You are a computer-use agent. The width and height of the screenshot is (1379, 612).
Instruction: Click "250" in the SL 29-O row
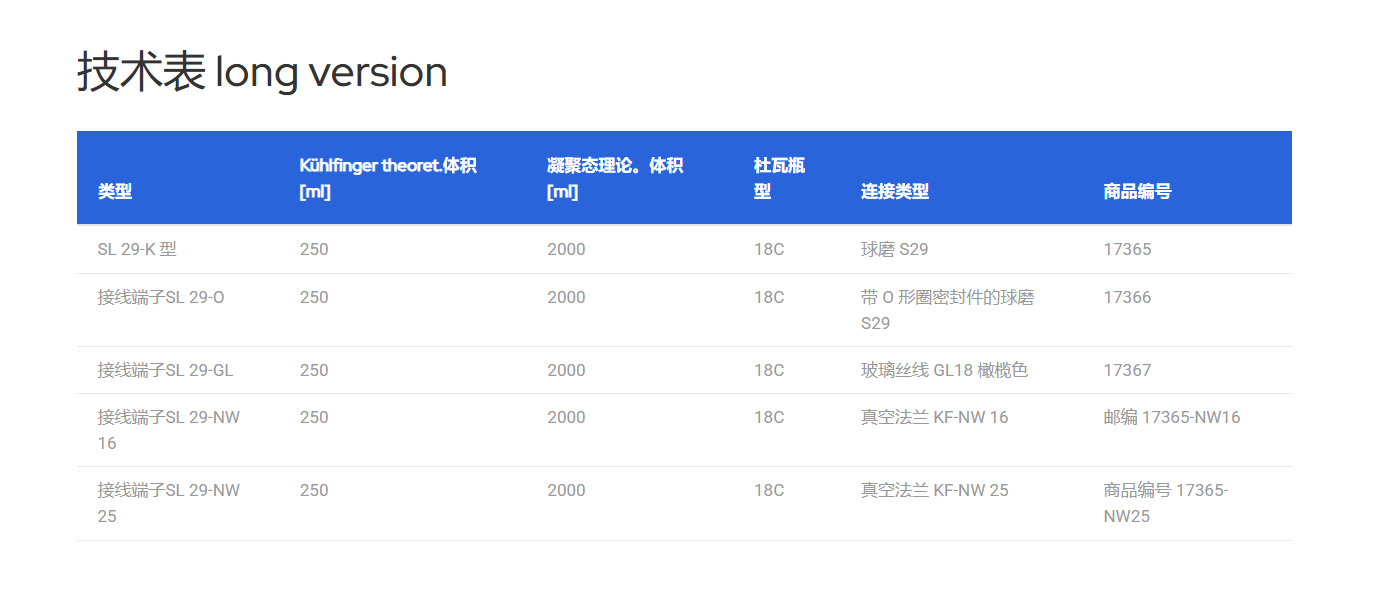(314, 297)
